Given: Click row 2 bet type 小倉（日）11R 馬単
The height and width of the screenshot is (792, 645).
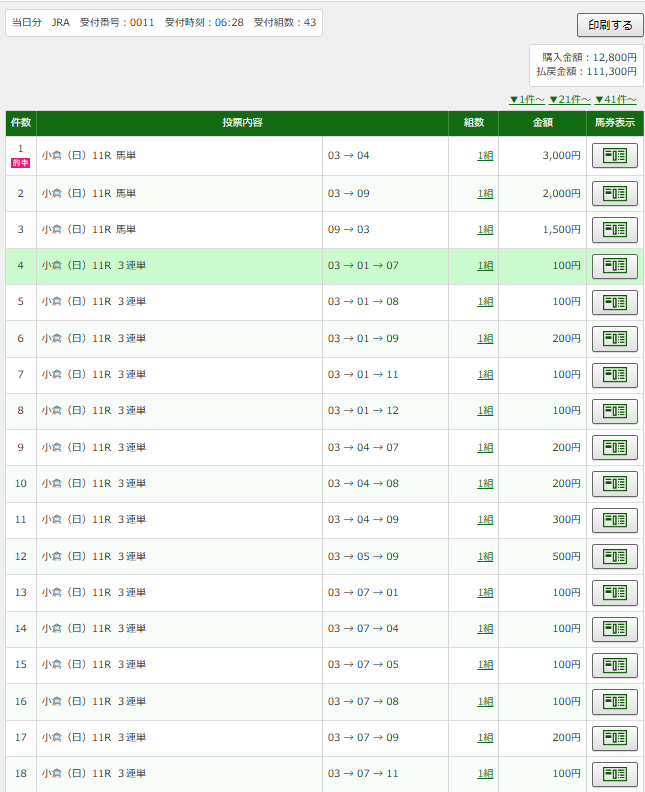Looking at the screenshot, I should pos(89,193).
